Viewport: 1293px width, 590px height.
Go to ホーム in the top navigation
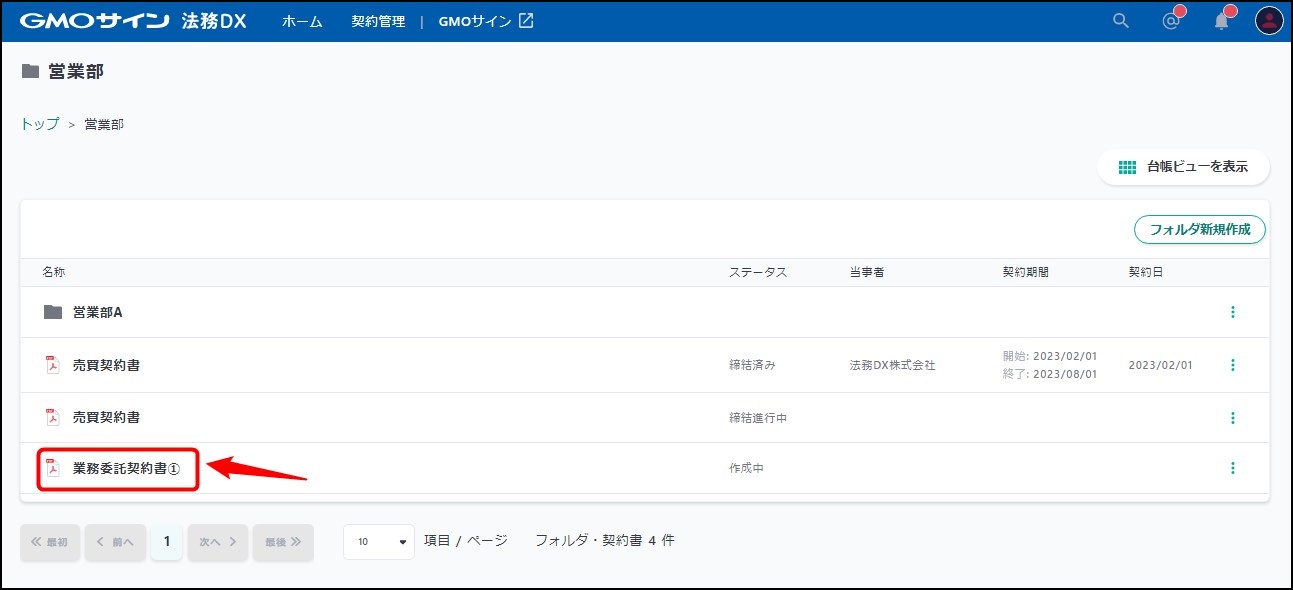pos(302,21)
